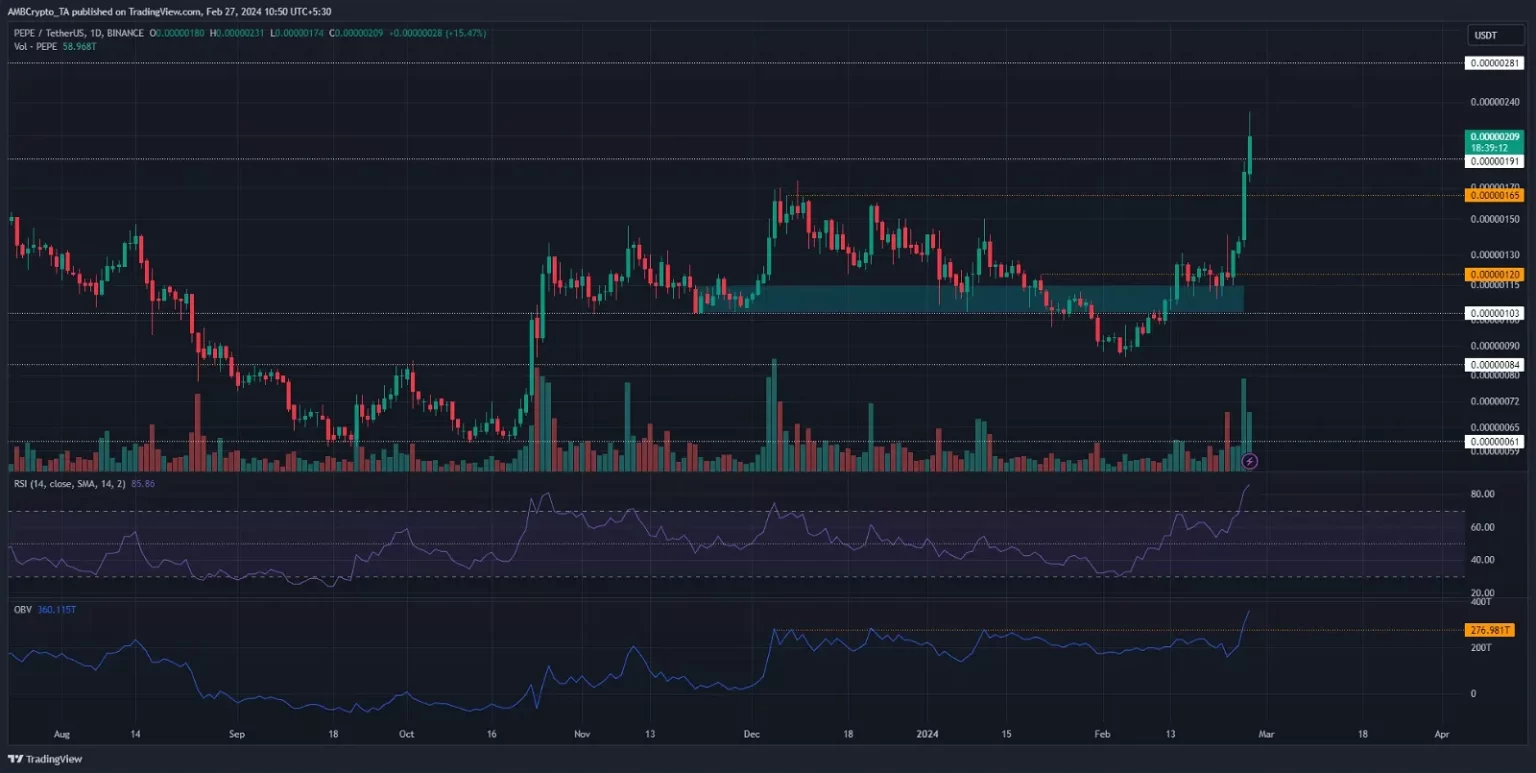Click the 0.00000103 support level label

pos(1494,313)
